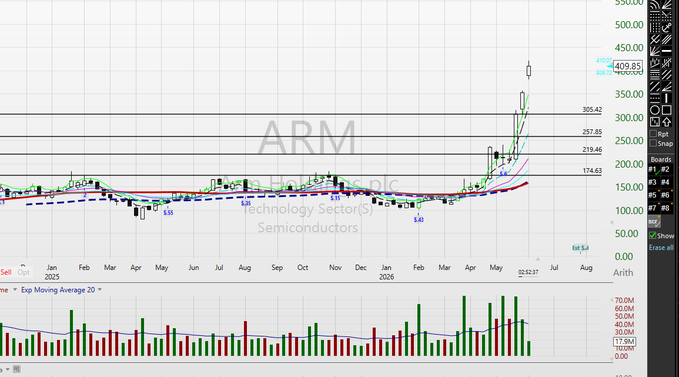Screen dimensions: 679x377
Task: Click the Arith scale mode label
Action: pos(623,273)
